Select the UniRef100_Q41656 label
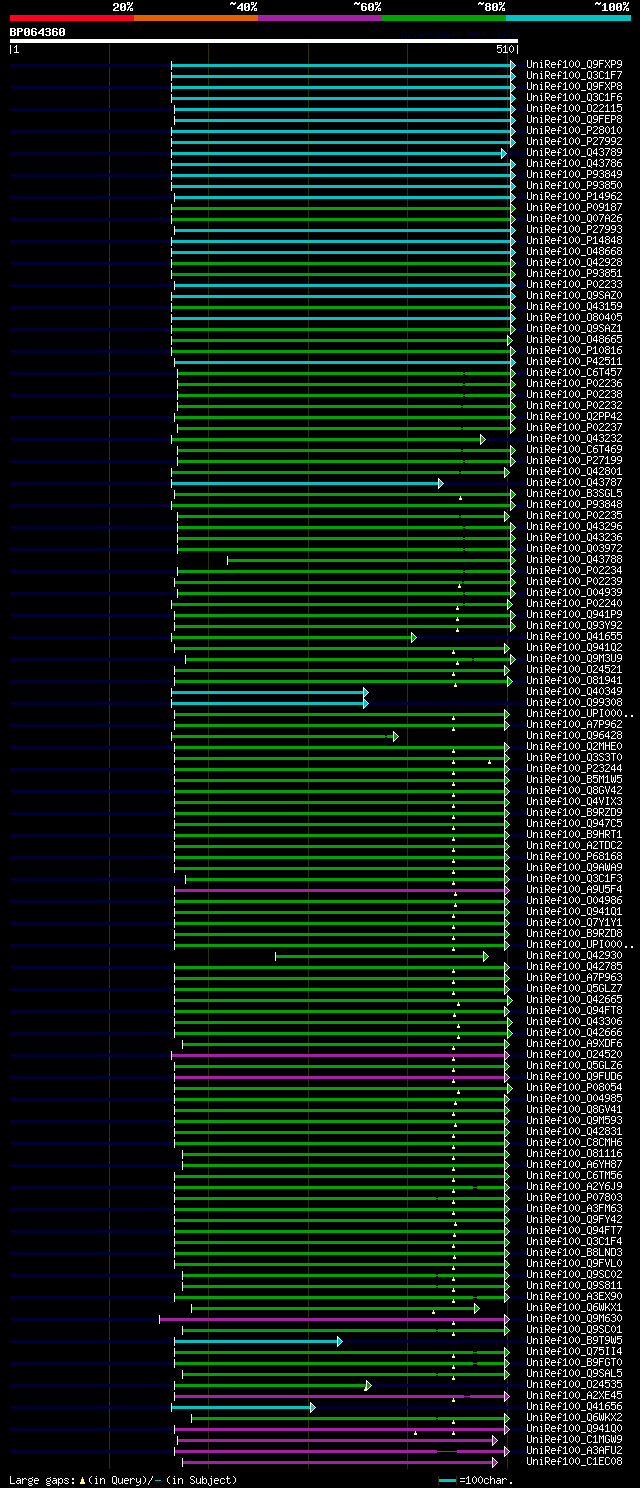Image resolution: width=640 pixels, height=1488 pixels. (x=574, y=1407)
